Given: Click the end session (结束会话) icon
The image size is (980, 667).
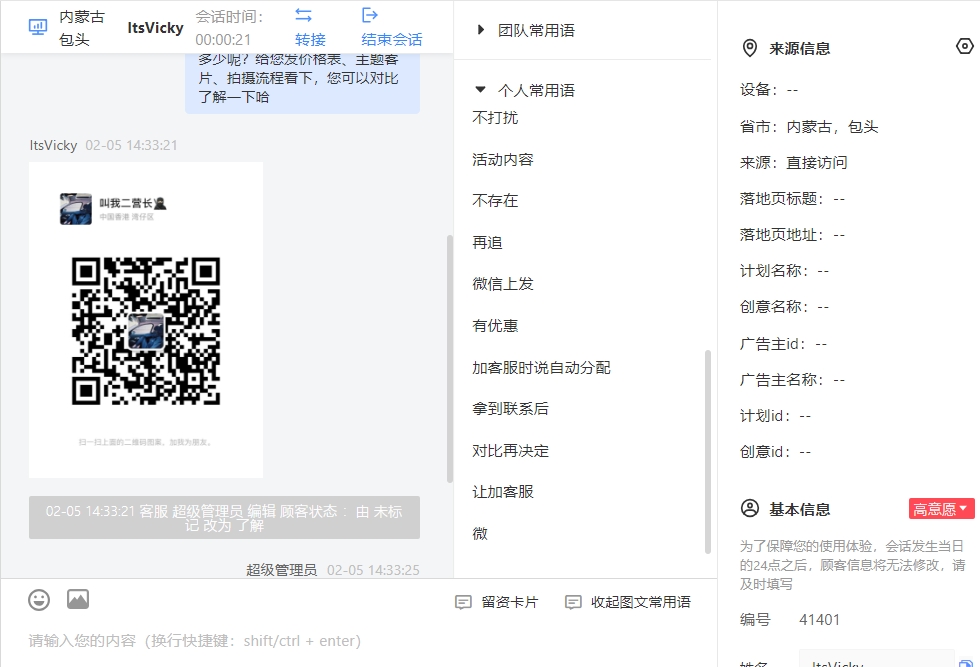Looking at the screenshot, I should point(370,16).
